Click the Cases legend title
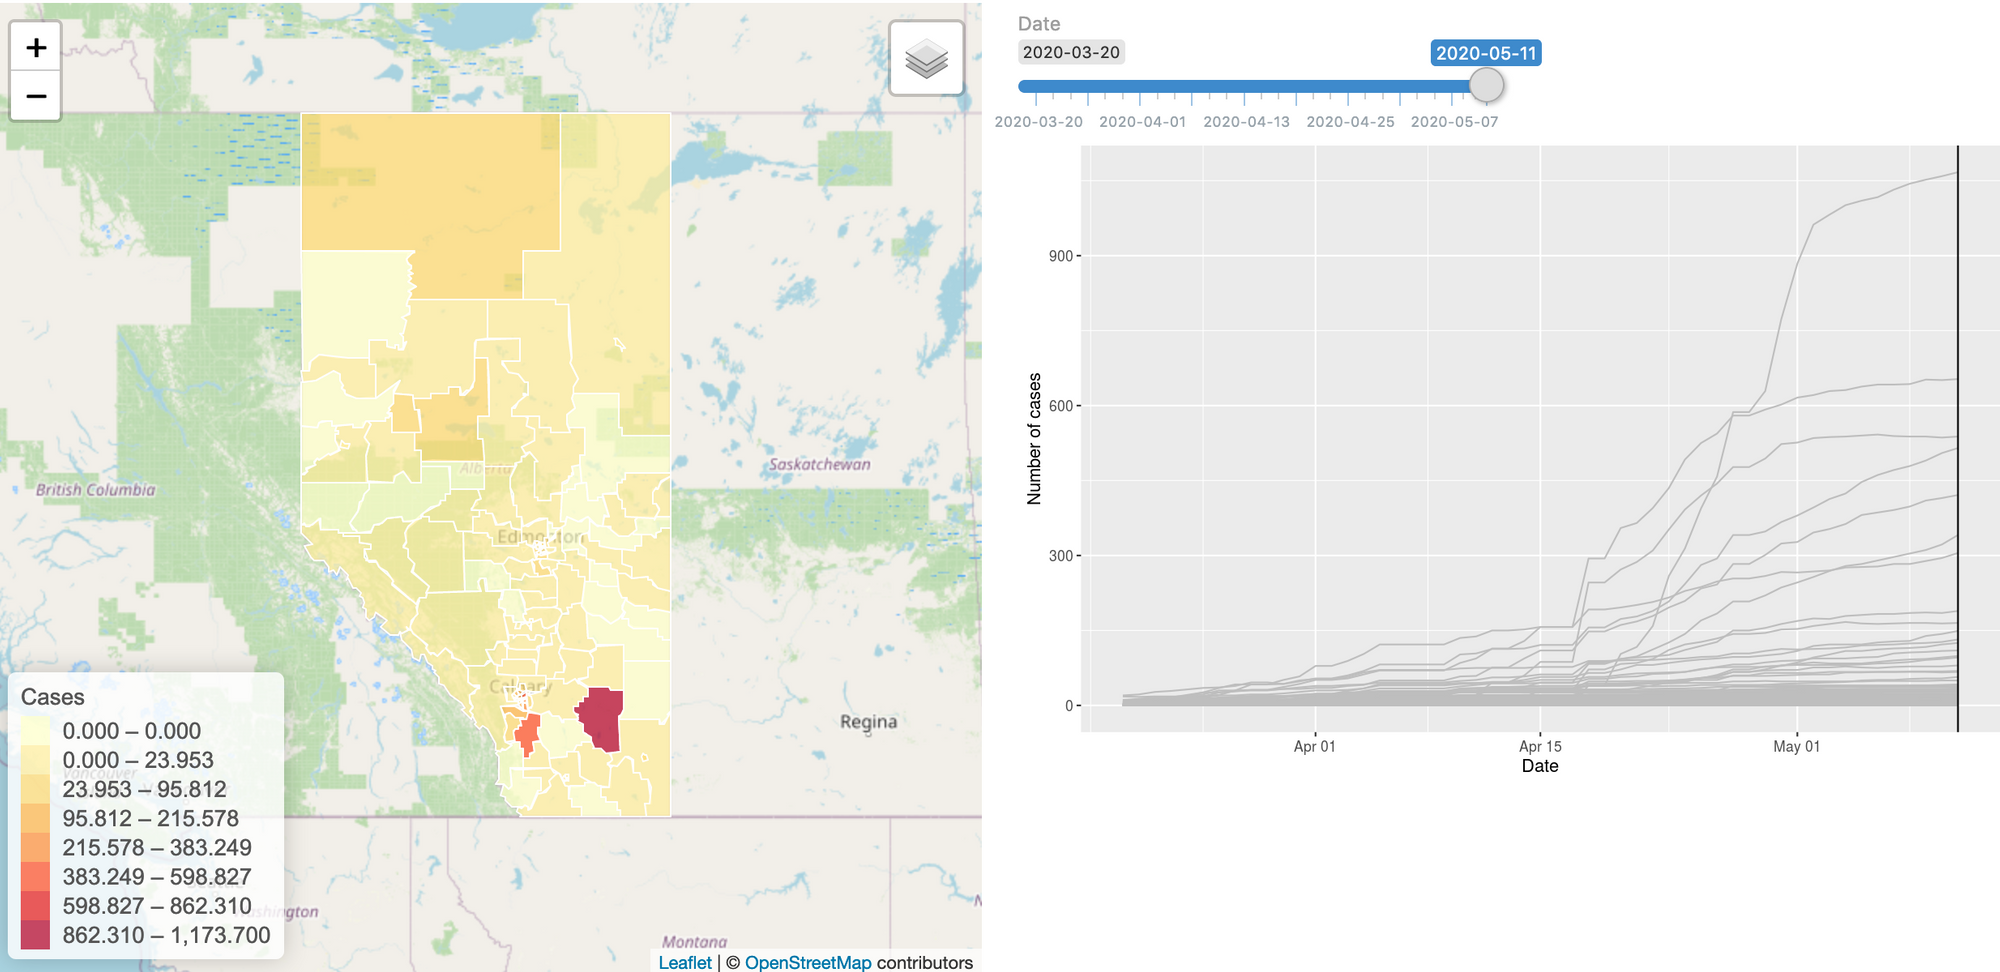This screenshot has width=2000, height=972. click(53, 697)
